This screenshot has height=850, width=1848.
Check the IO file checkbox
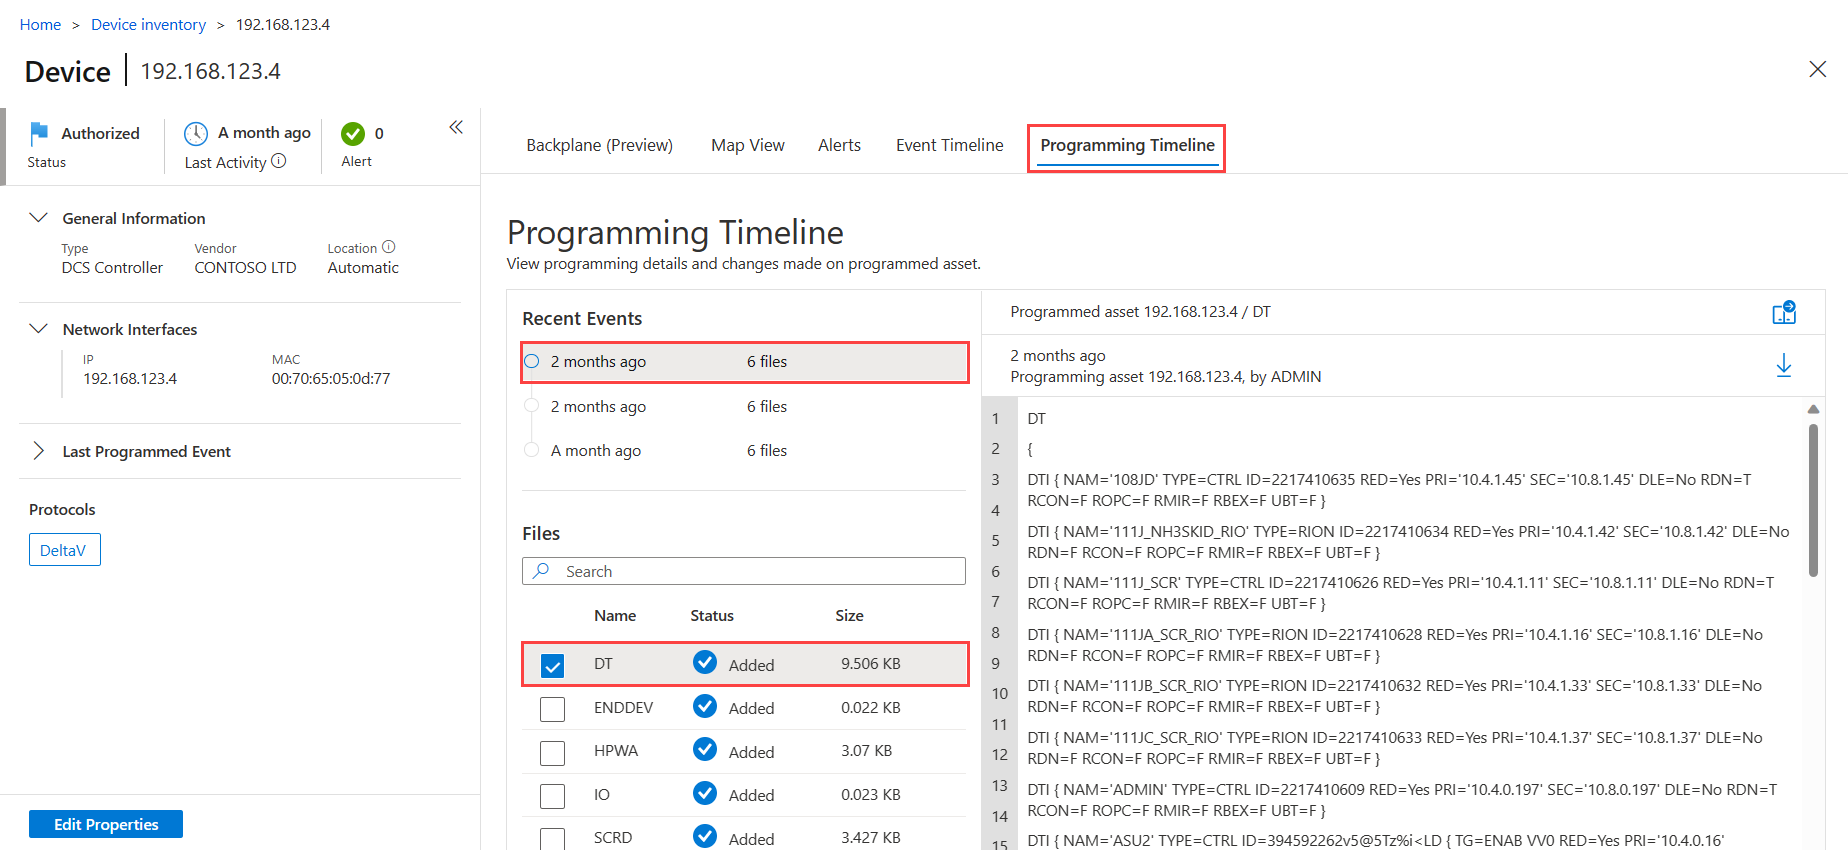tap(552, 796)
